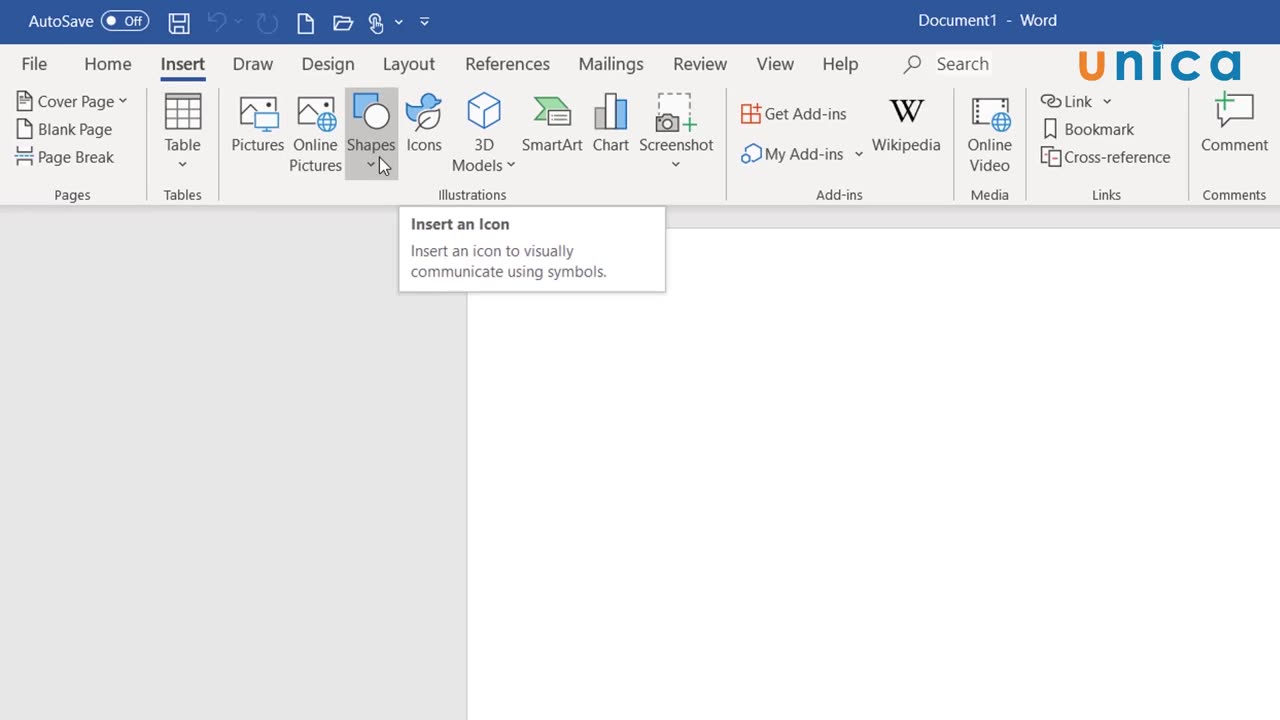This screenshot has width=1280, height=720.
Task: Click the 3D Models cube icon
Action: [x=484, y=112]
